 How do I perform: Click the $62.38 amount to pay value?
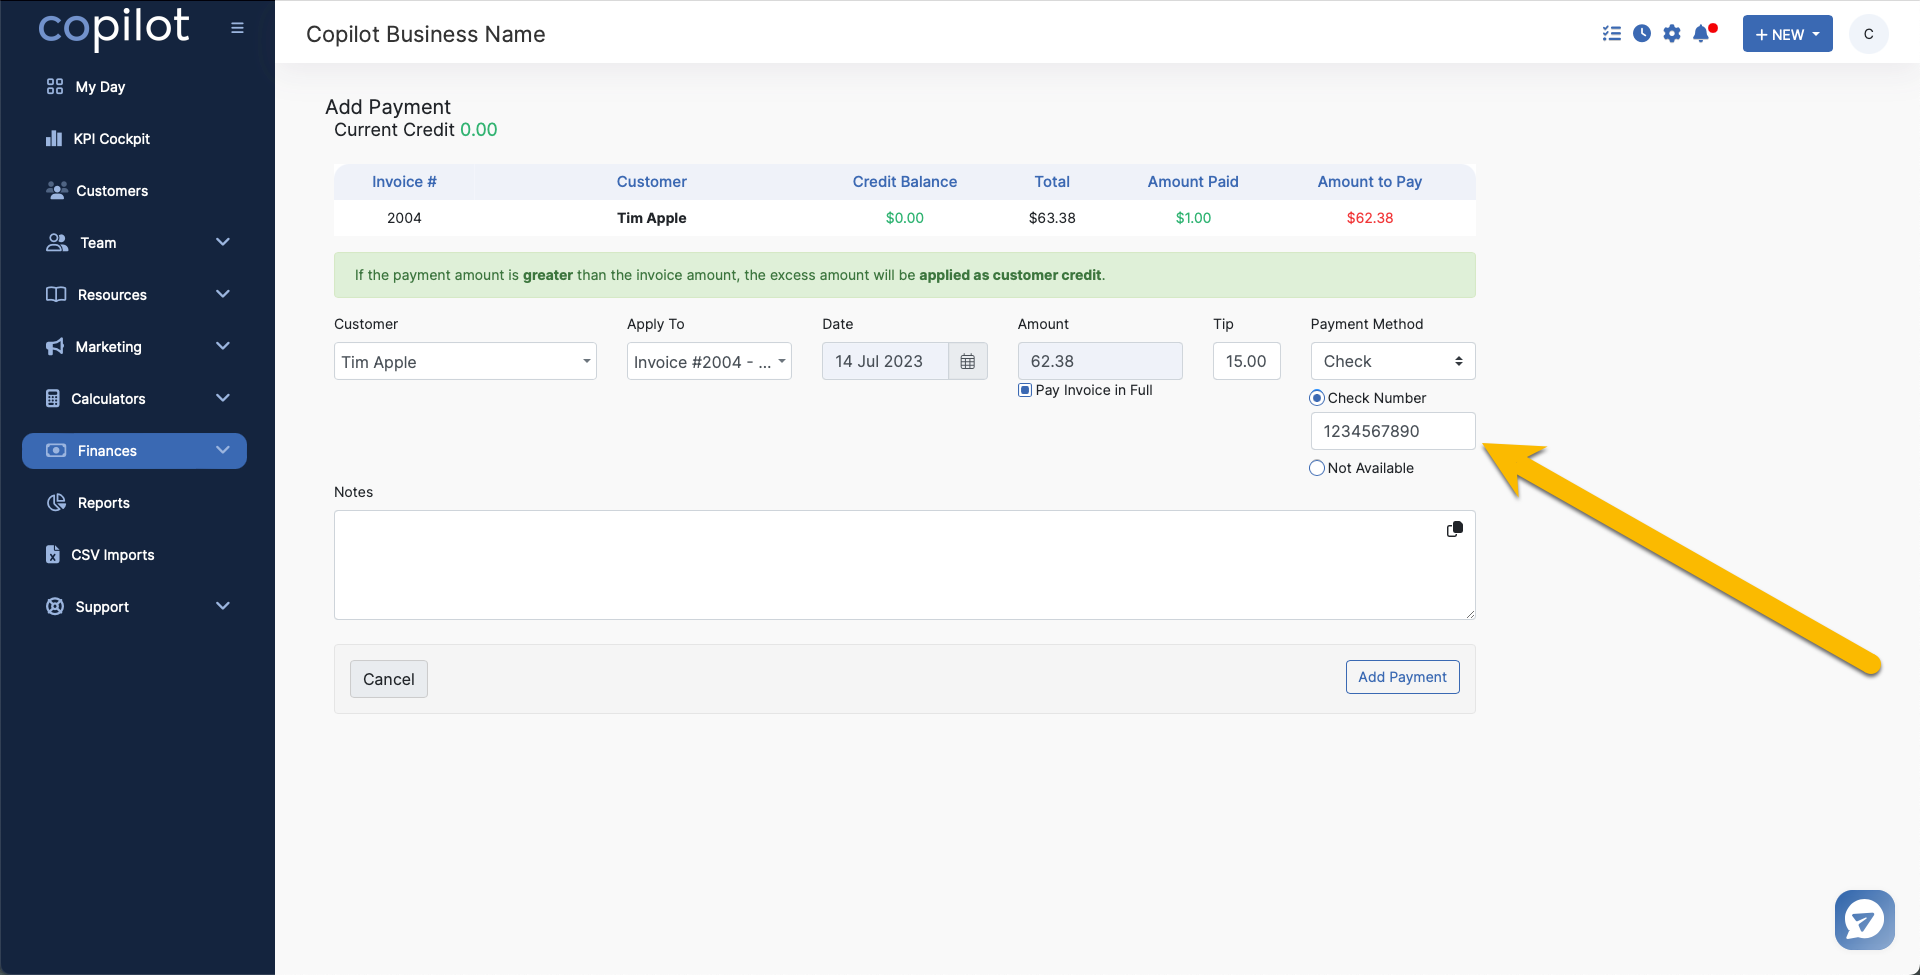1369,218
